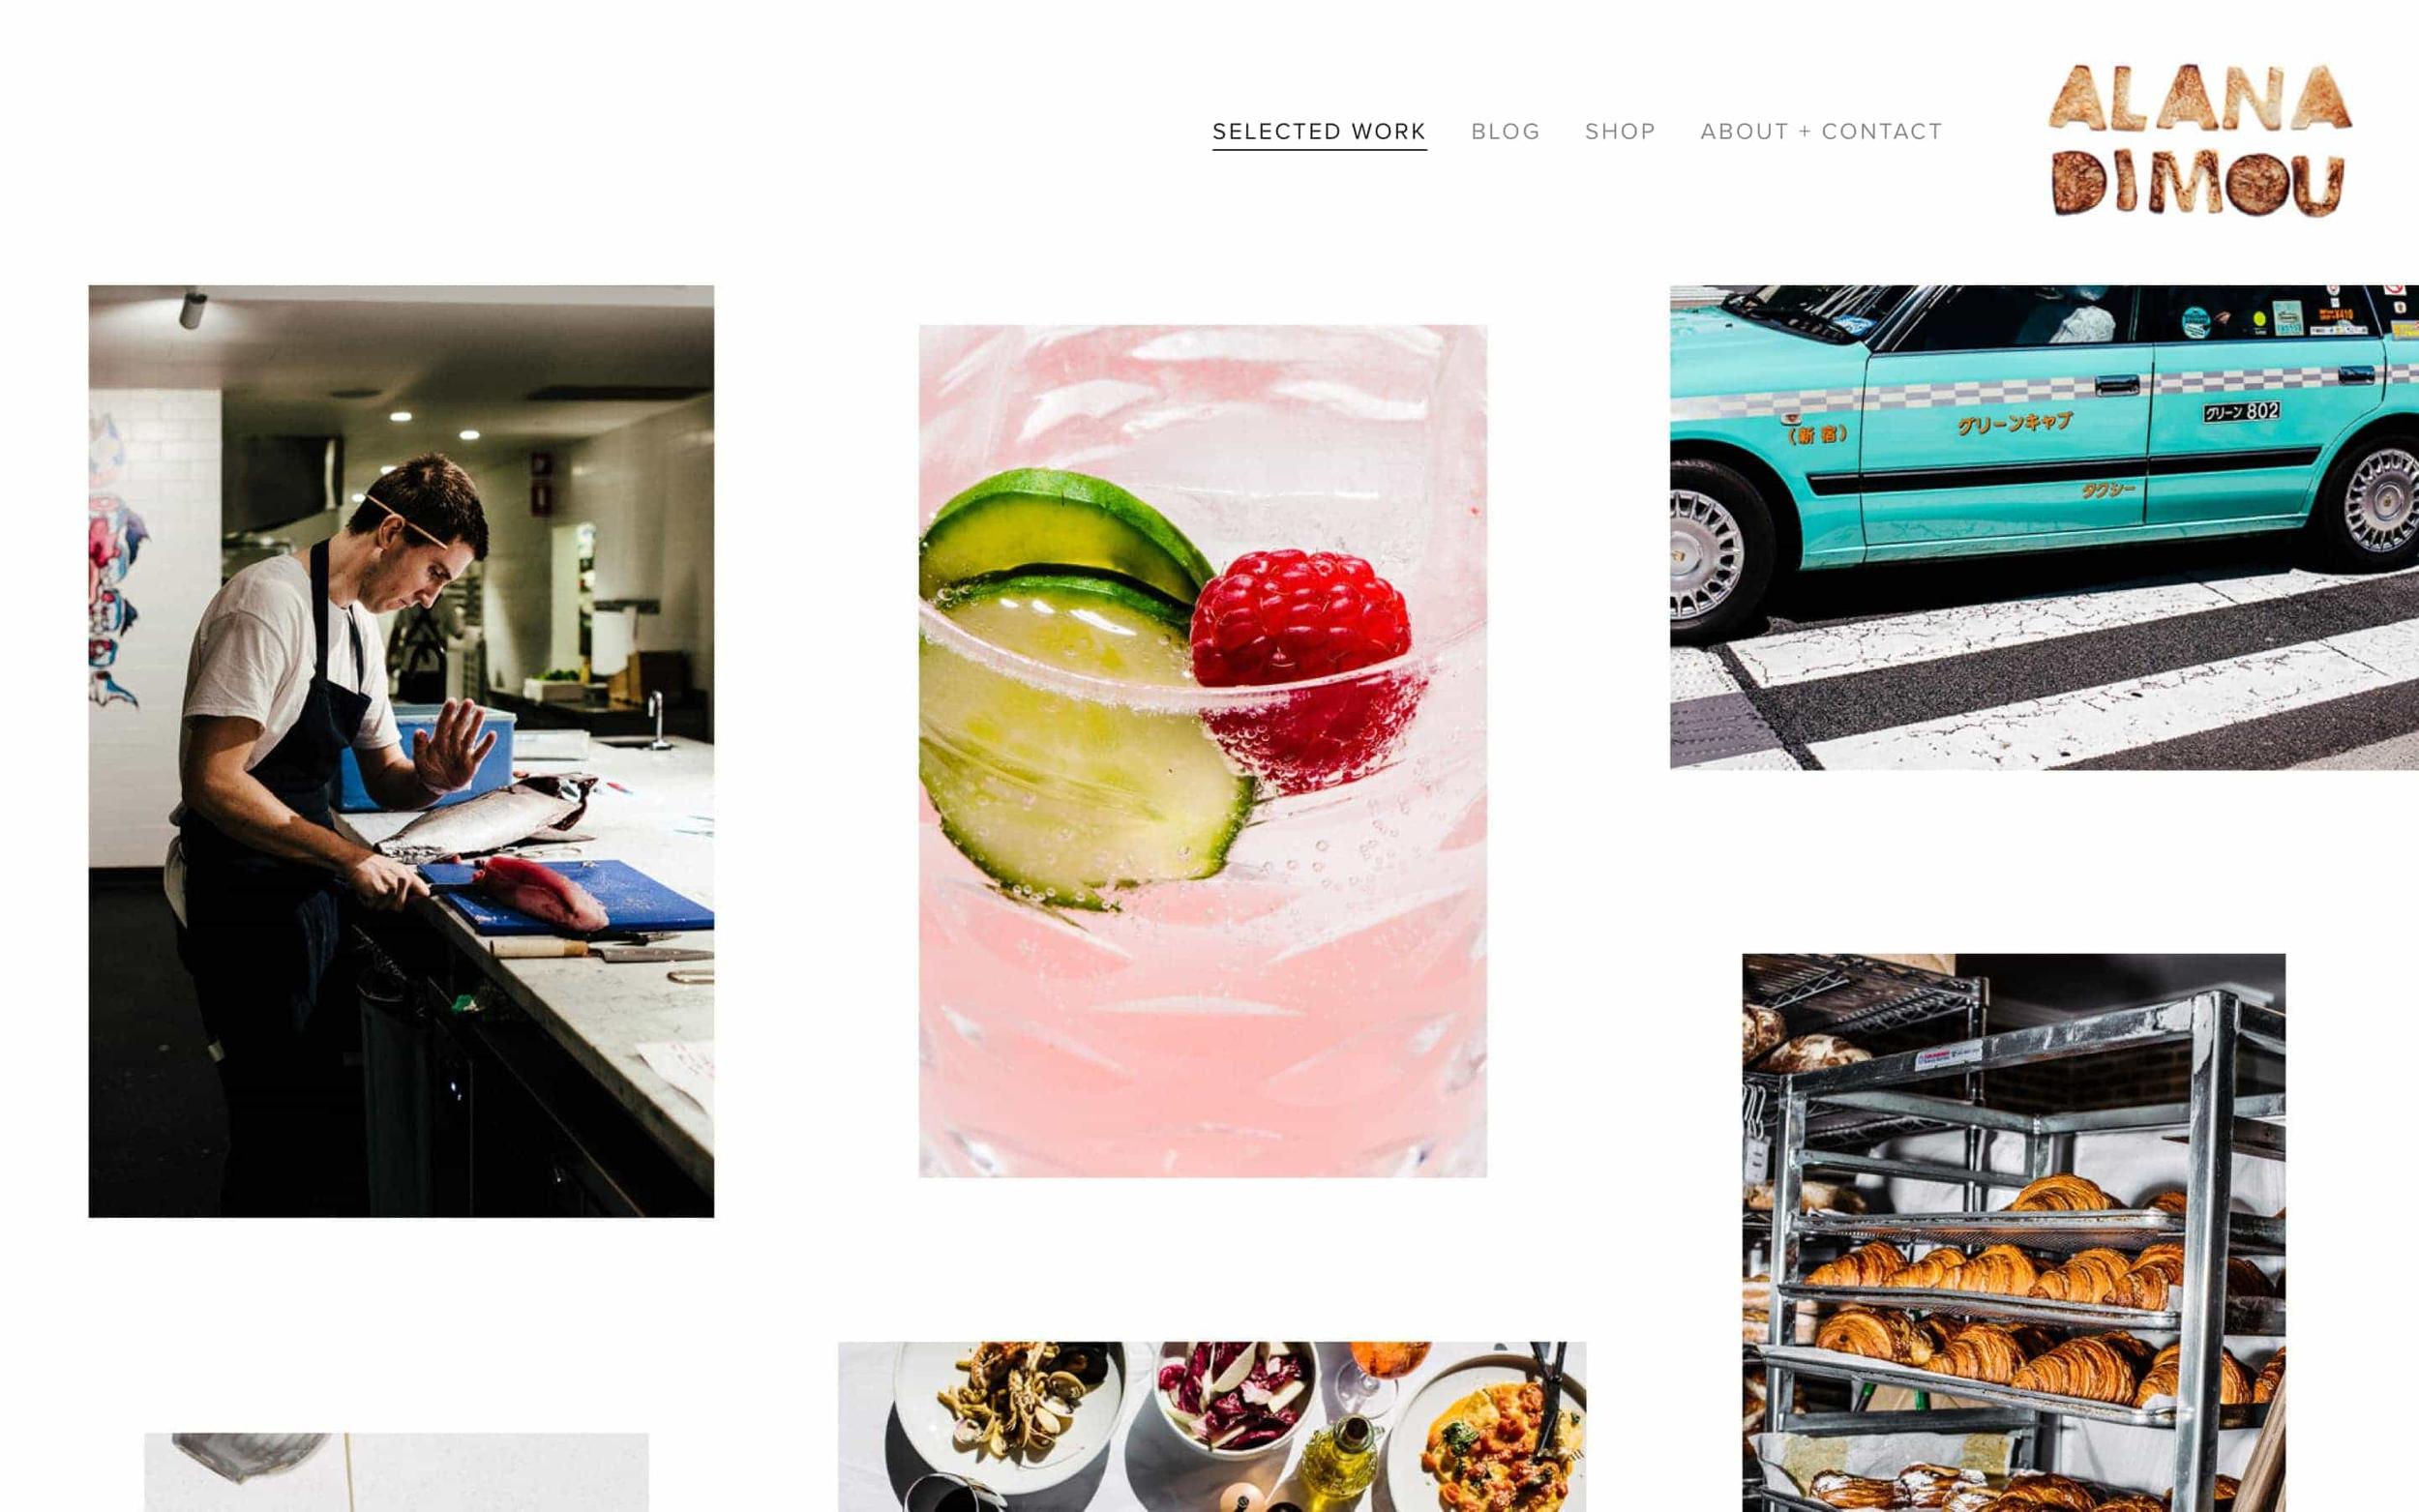Image resolution: width=2419 pixels, height=1512 pixels.
Task: Open the teal Japanese taxi photo
Action: [2044, 527]
